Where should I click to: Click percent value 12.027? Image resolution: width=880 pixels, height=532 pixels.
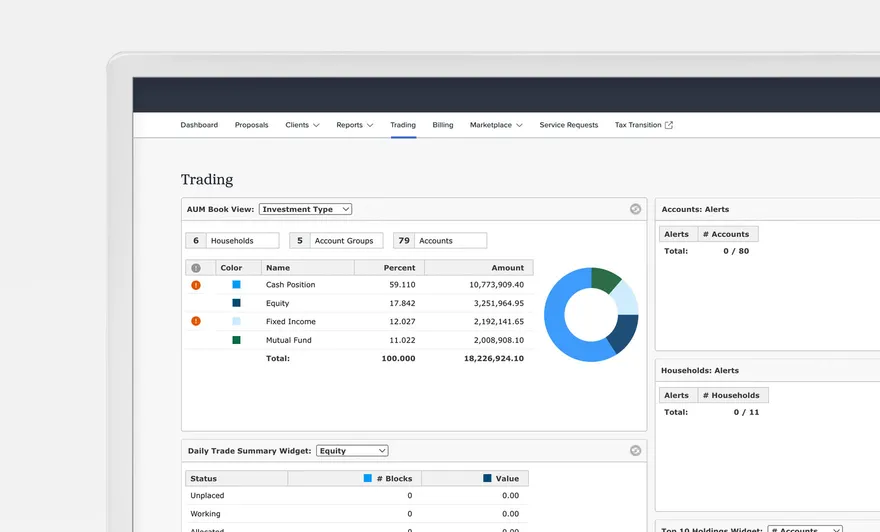click(x=402, y=322)
